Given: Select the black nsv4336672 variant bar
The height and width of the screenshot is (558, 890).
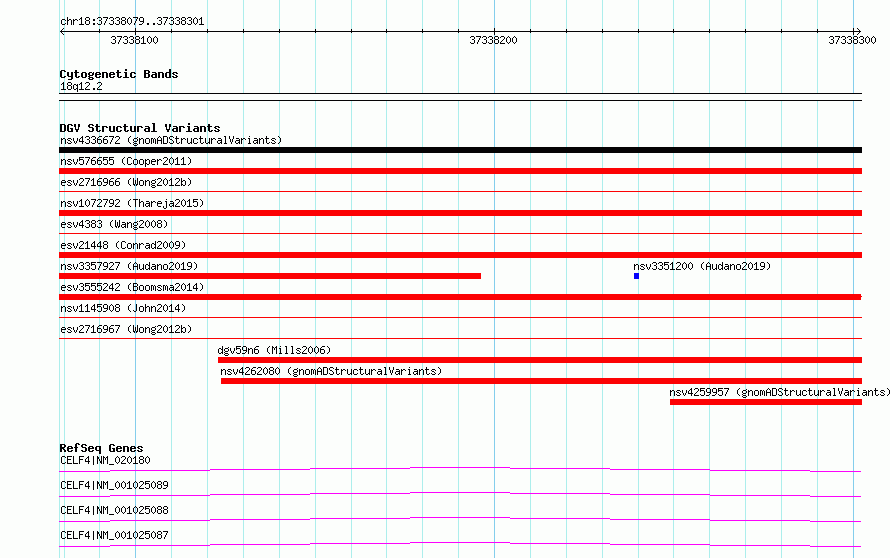Looking at the screenshot, I should click(x=460, y=150).
